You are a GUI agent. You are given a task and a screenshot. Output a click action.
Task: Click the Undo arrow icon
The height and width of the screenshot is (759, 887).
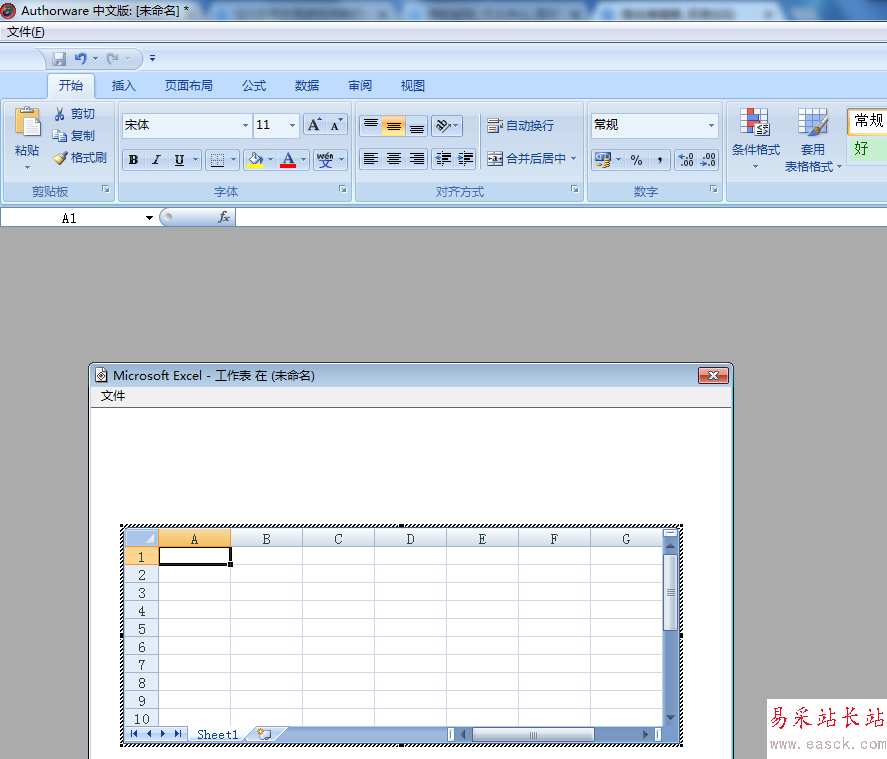(81, 58)
